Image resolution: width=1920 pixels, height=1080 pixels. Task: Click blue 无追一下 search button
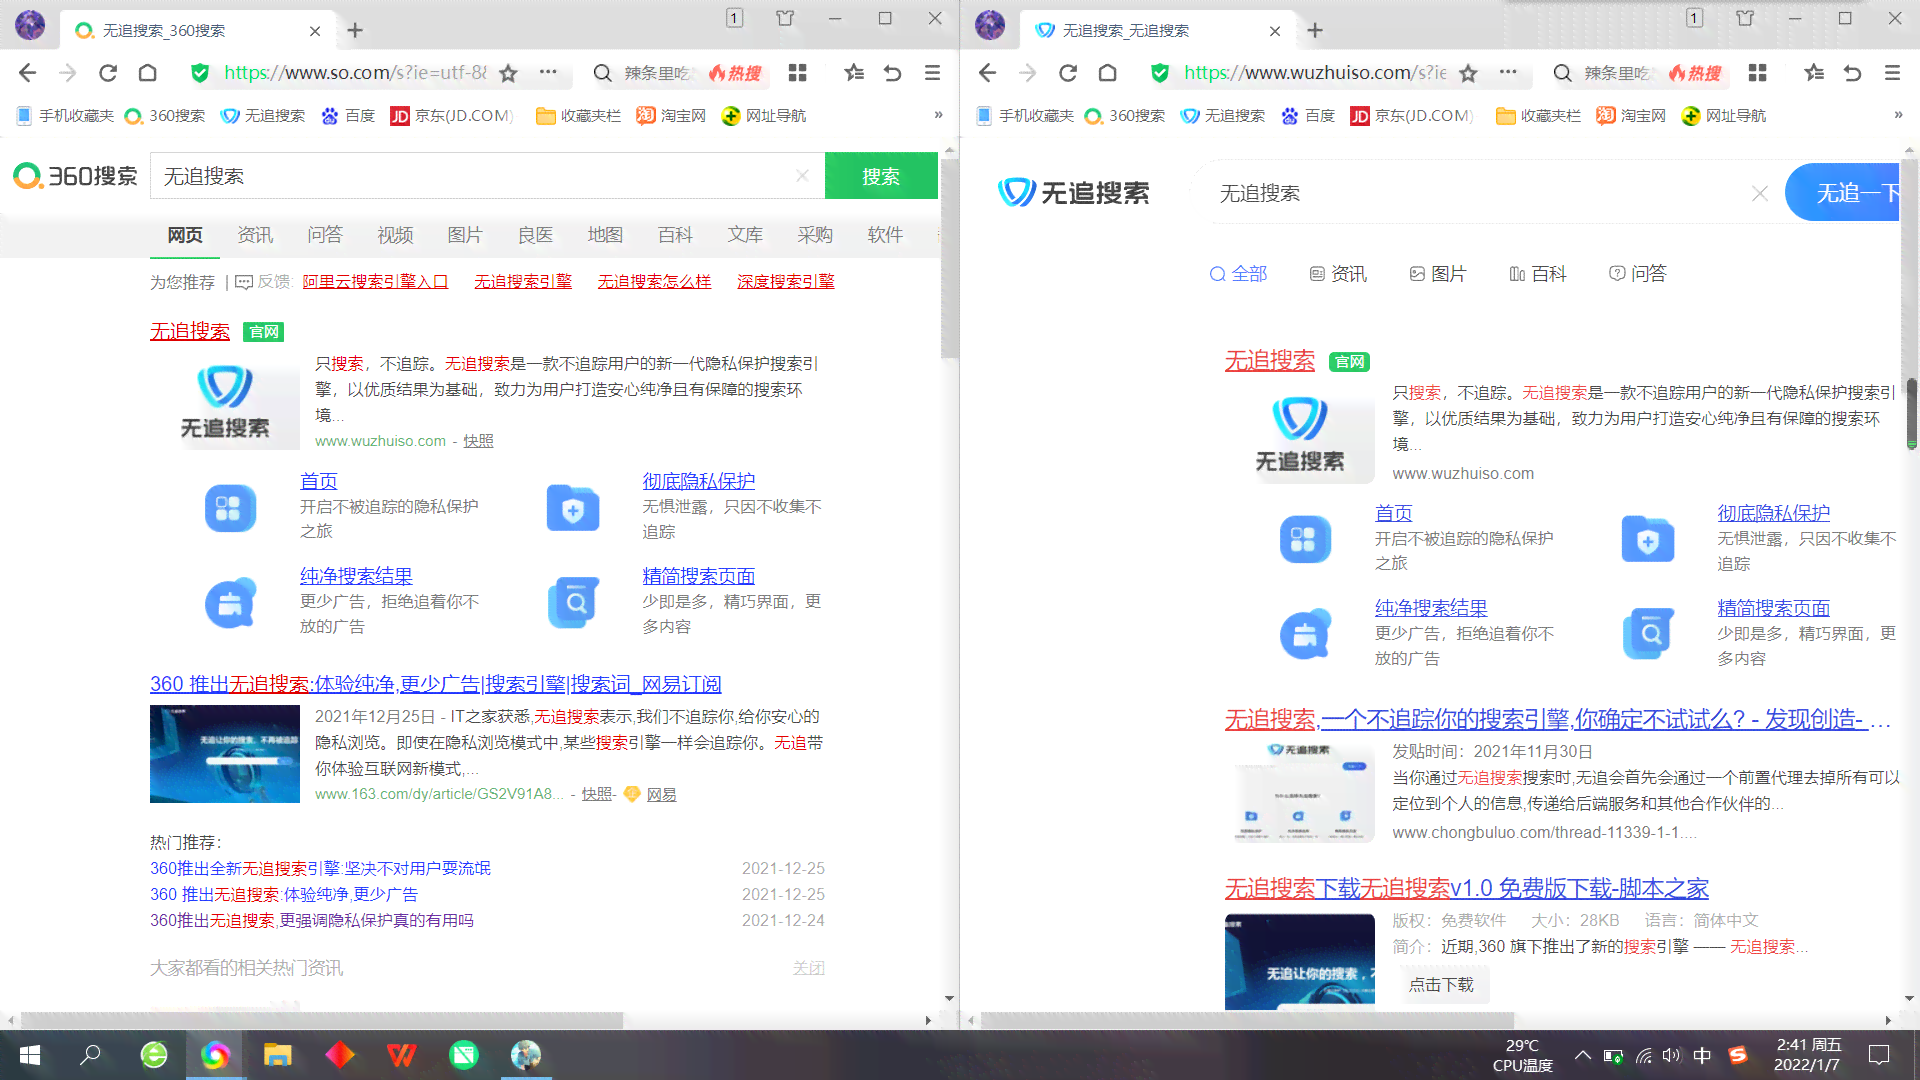pos(1844,193)
